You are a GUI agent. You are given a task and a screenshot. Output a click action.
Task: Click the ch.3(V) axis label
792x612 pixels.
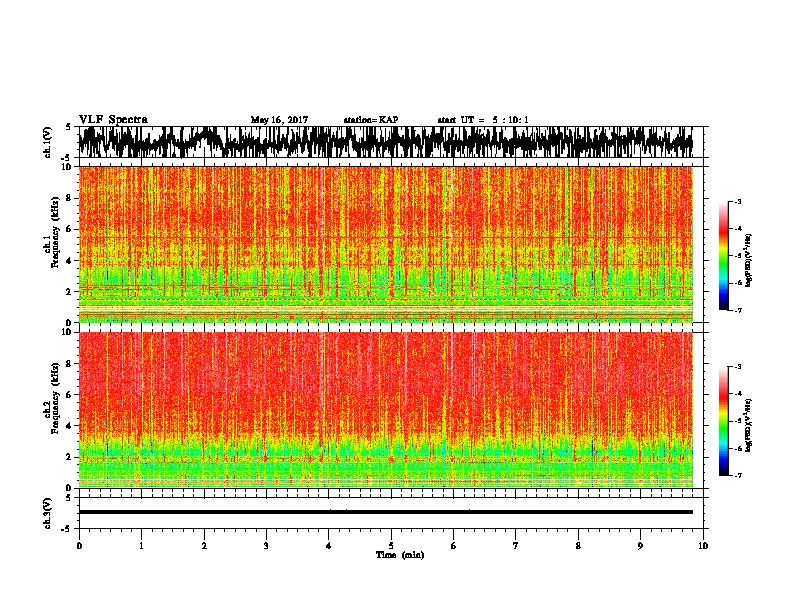[47, 513]
